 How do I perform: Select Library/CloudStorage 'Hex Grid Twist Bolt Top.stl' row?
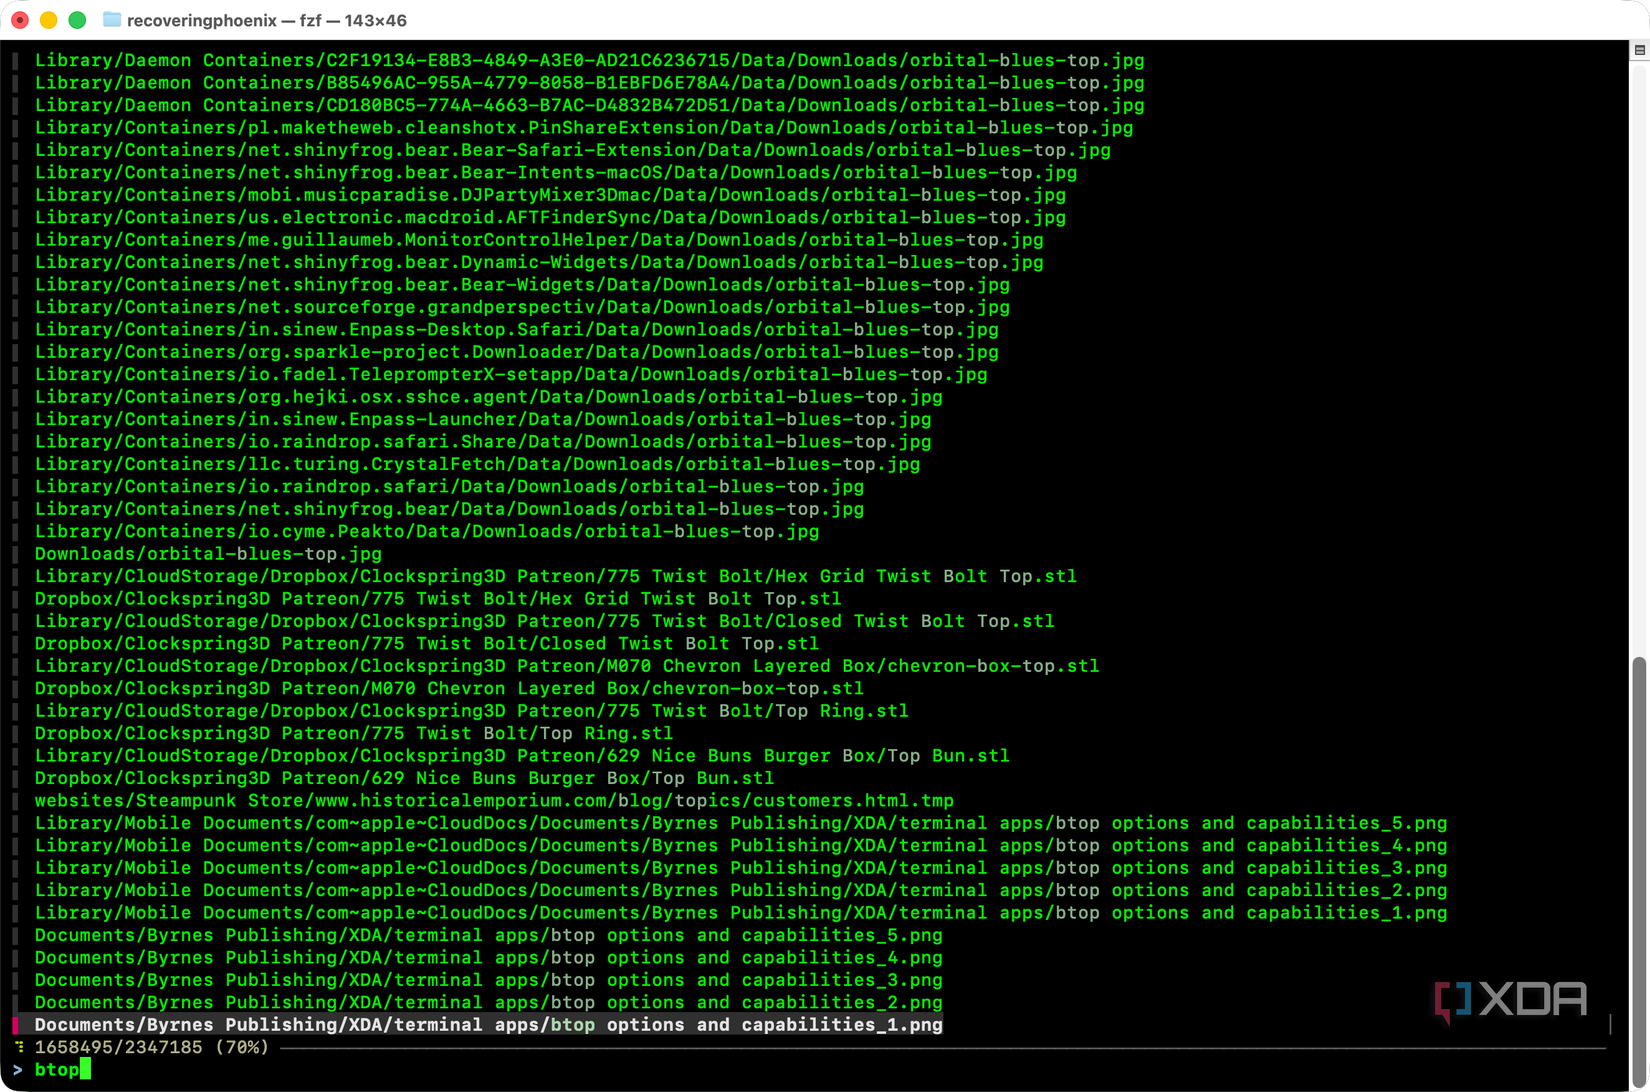point(556,576)
